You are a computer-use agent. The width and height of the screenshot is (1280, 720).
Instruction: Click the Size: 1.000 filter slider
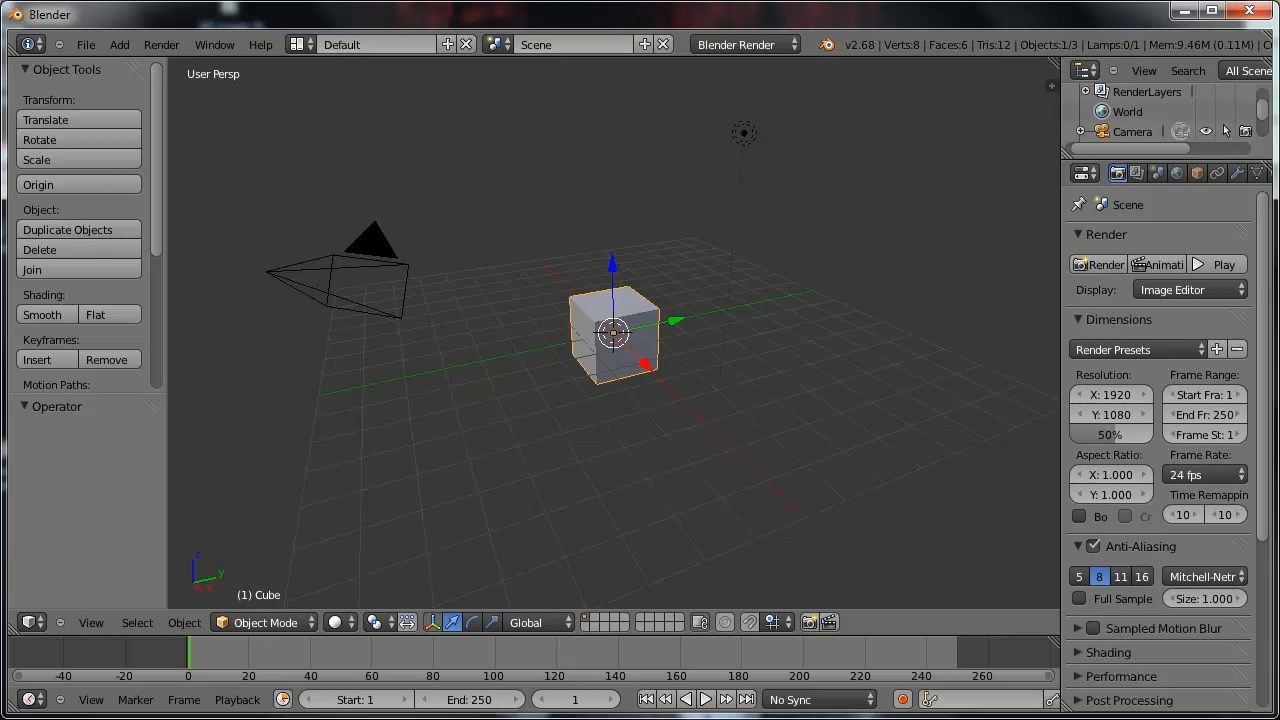pos(1205,598)
